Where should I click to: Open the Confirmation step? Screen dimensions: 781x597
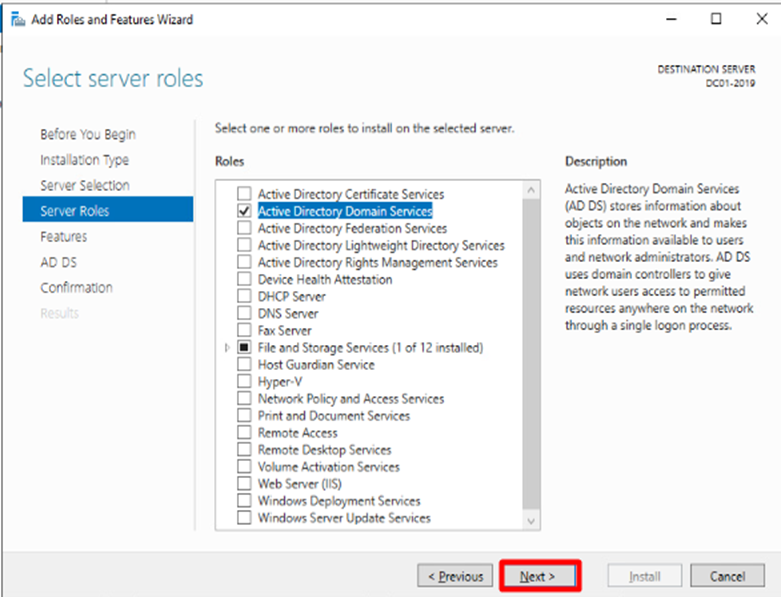click(77, 287)
